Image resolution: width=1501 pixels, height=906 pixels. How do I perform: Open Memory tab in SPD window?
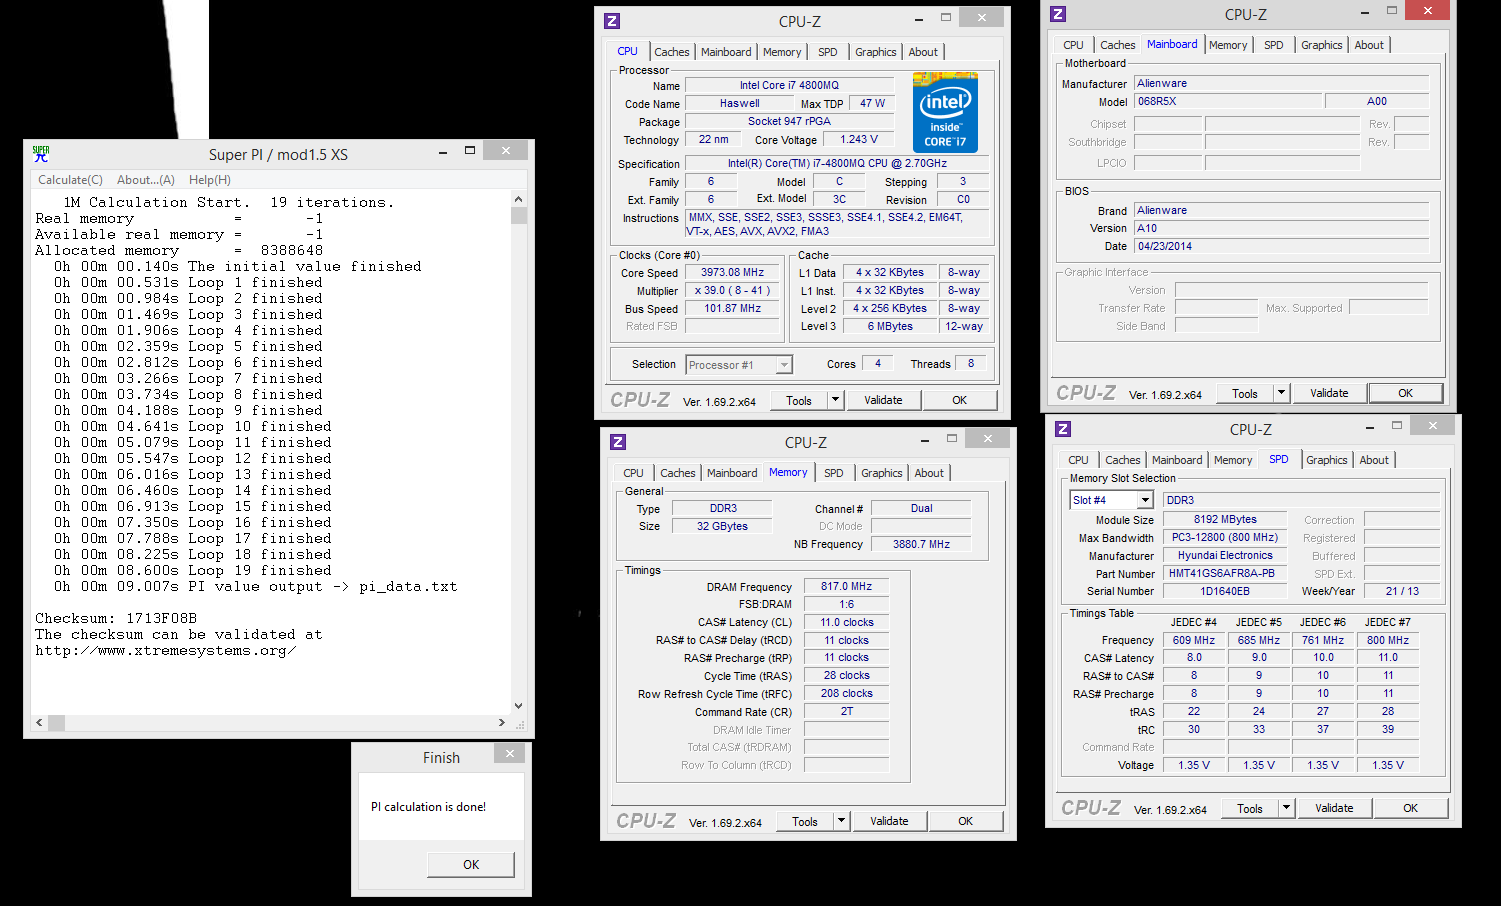click(x=1233, y=460)
